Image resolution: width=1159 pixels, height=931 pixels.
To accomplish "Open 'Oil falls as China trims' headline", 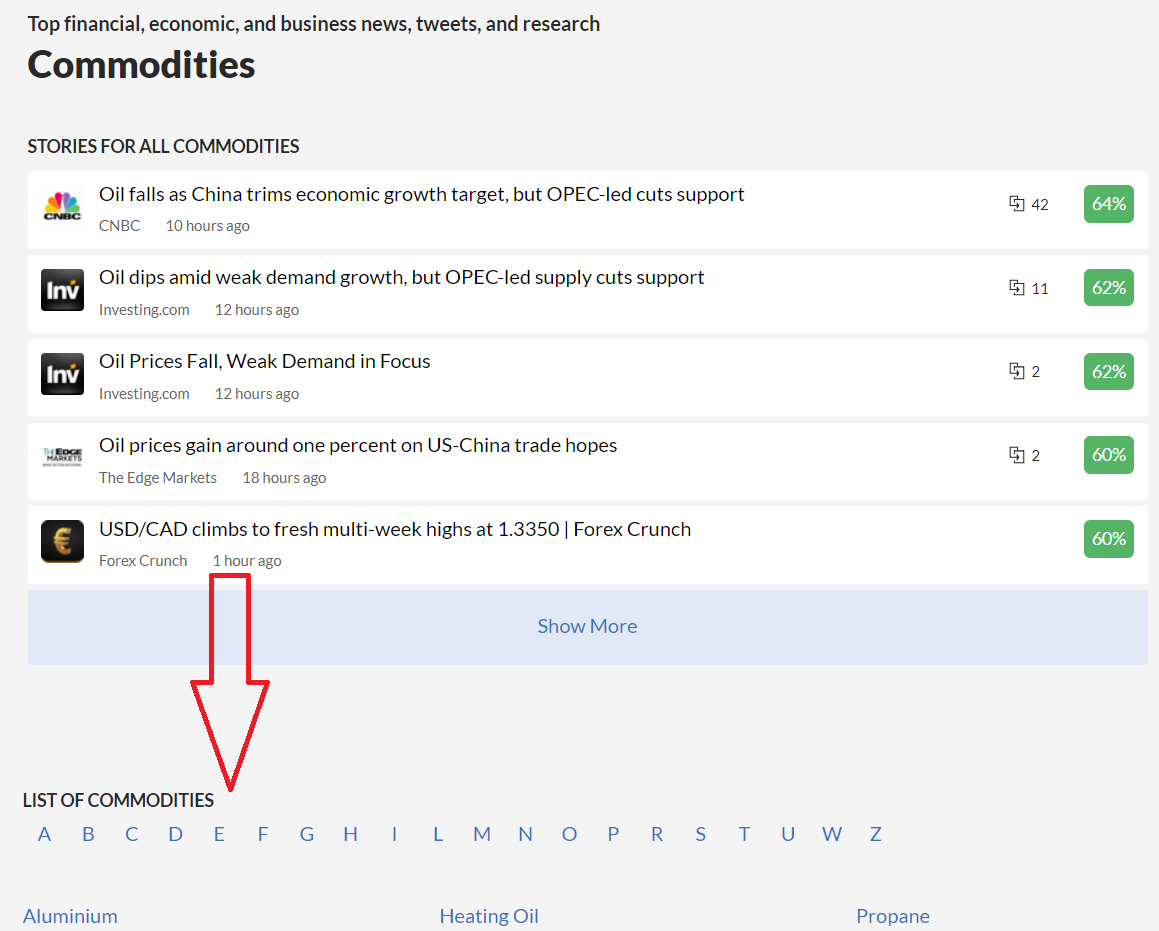I will (x=421, y=194).
